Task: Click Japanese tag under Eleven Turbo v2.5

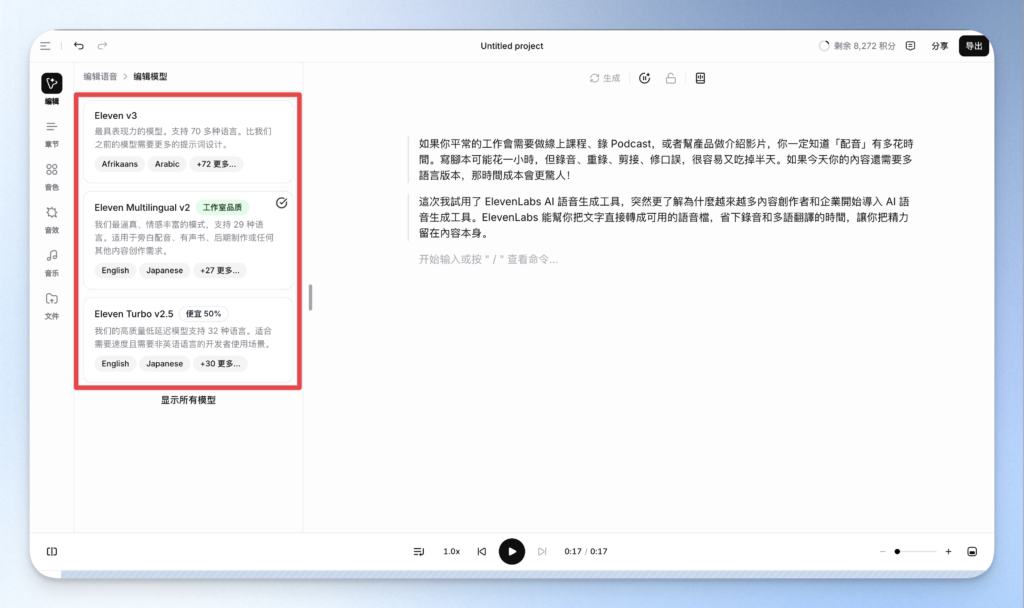Action: (x=165, y=364)
